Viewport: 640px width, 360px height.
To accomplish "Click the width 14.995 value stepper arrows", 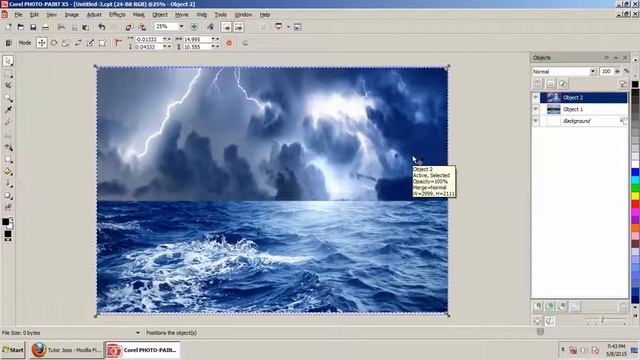I will (215, 39).
